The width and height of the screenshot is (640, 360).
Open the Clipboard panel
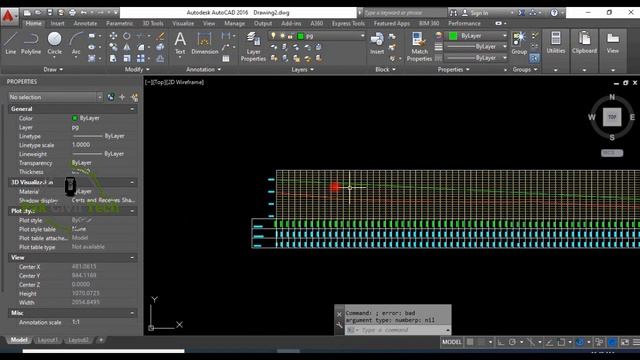coord(584,43)
